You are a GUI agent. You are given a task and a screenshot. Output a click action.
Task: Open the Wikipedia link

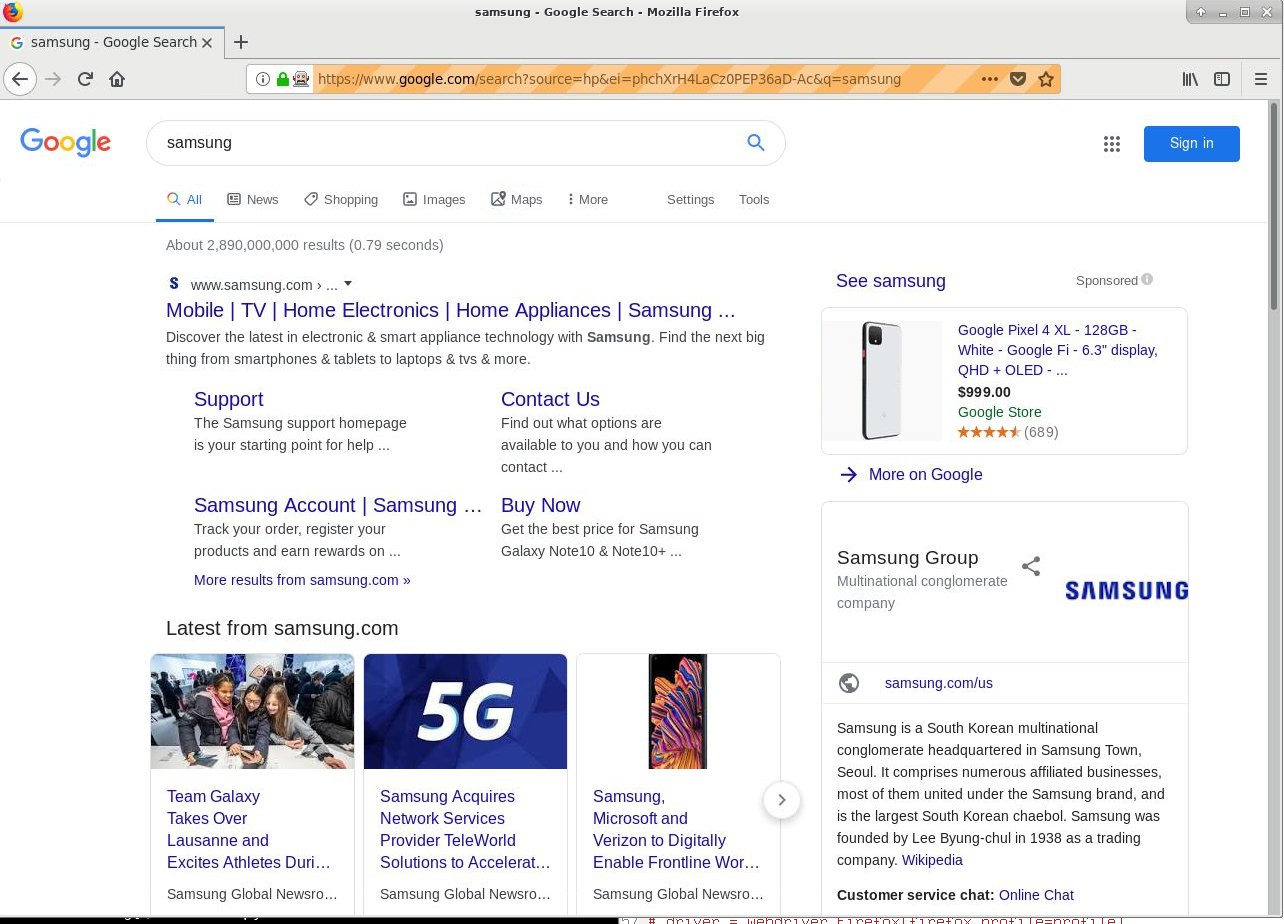(932, 860)
